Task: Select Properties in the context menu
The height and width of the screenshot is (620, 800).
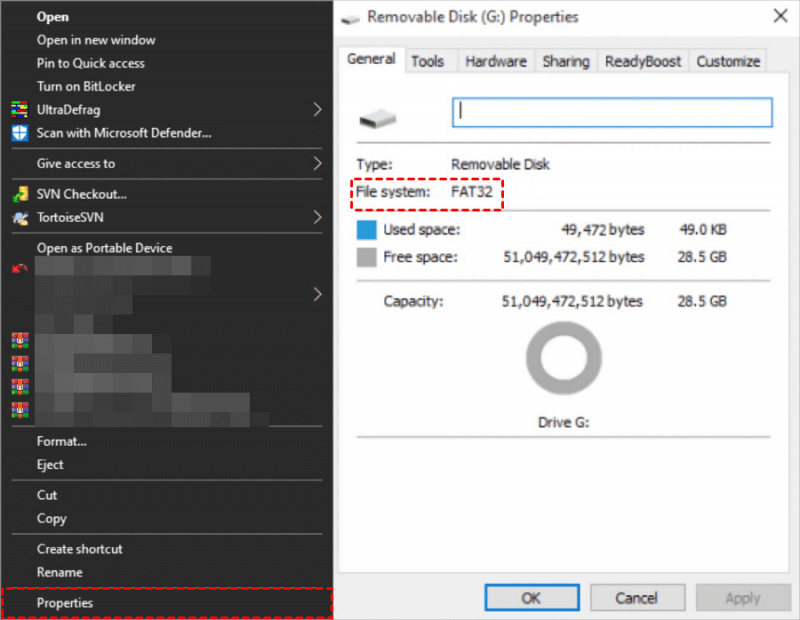Action: (x=65, y=603)
